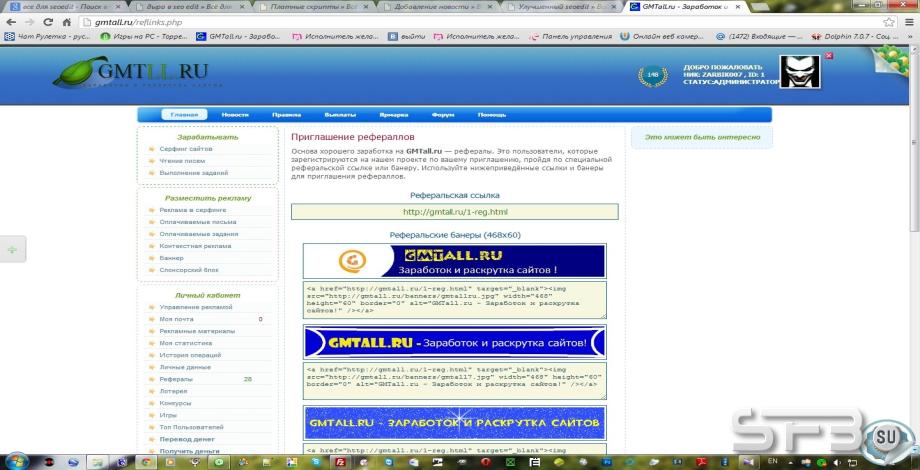Open 'Топ Пользователей' sidebar link

pos(191,427)
